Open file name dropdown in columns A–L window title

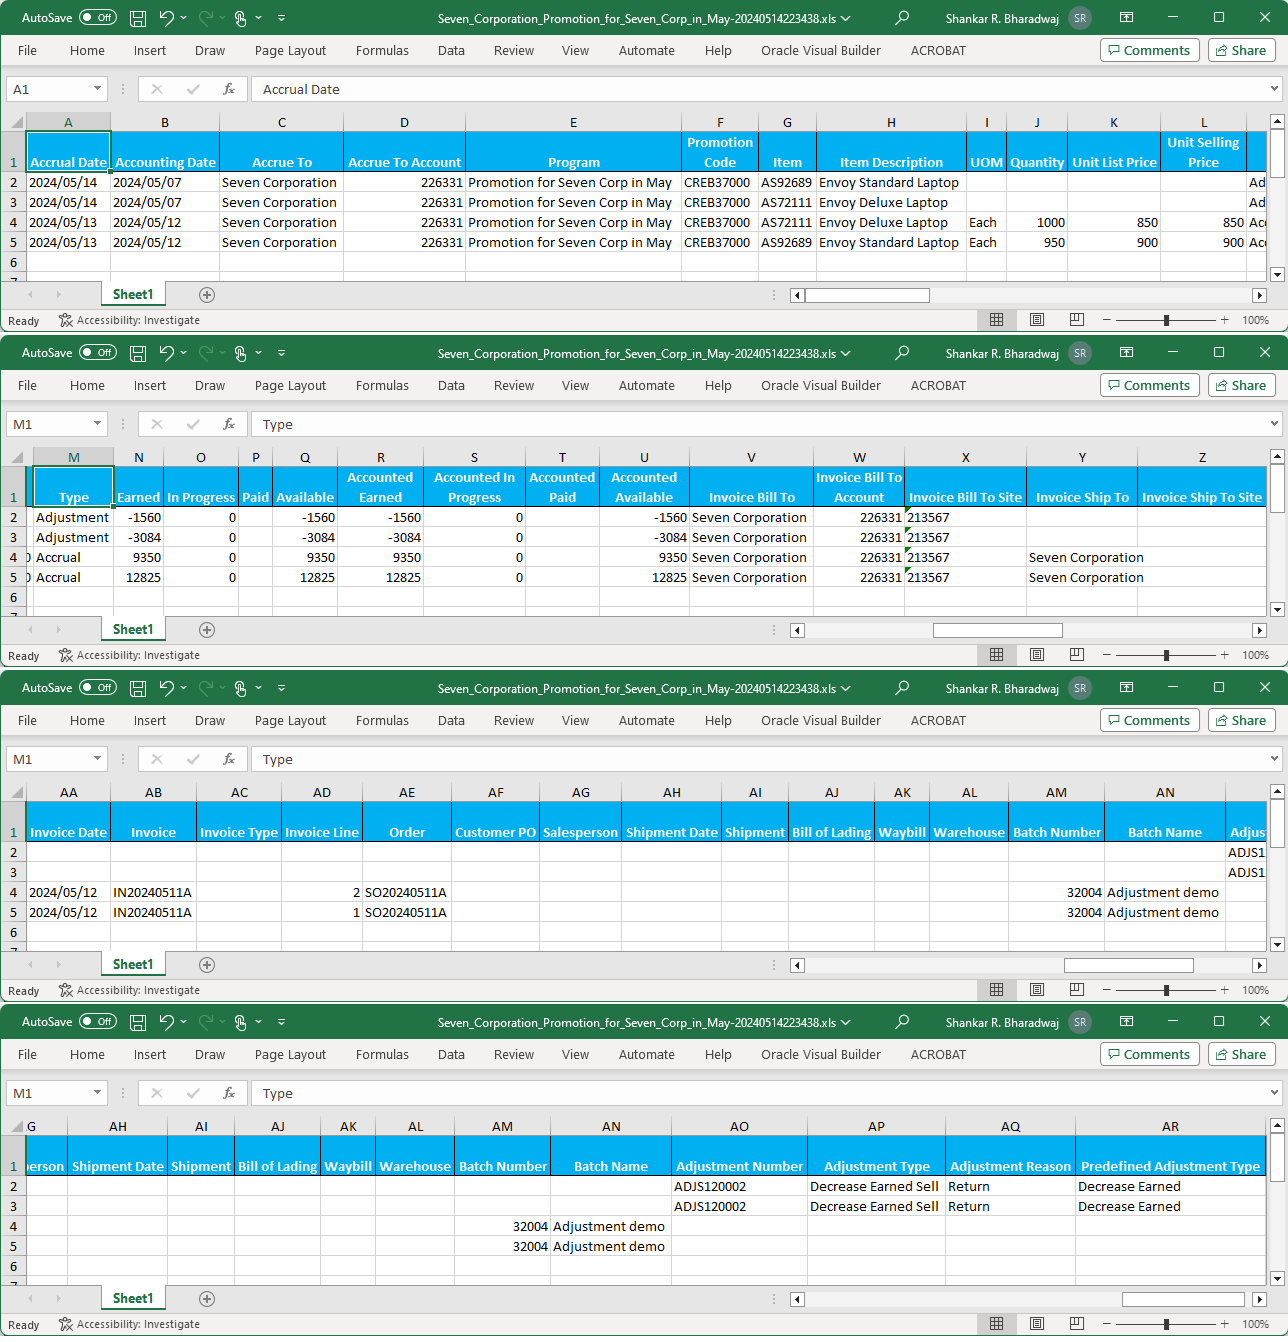point(846,18)
